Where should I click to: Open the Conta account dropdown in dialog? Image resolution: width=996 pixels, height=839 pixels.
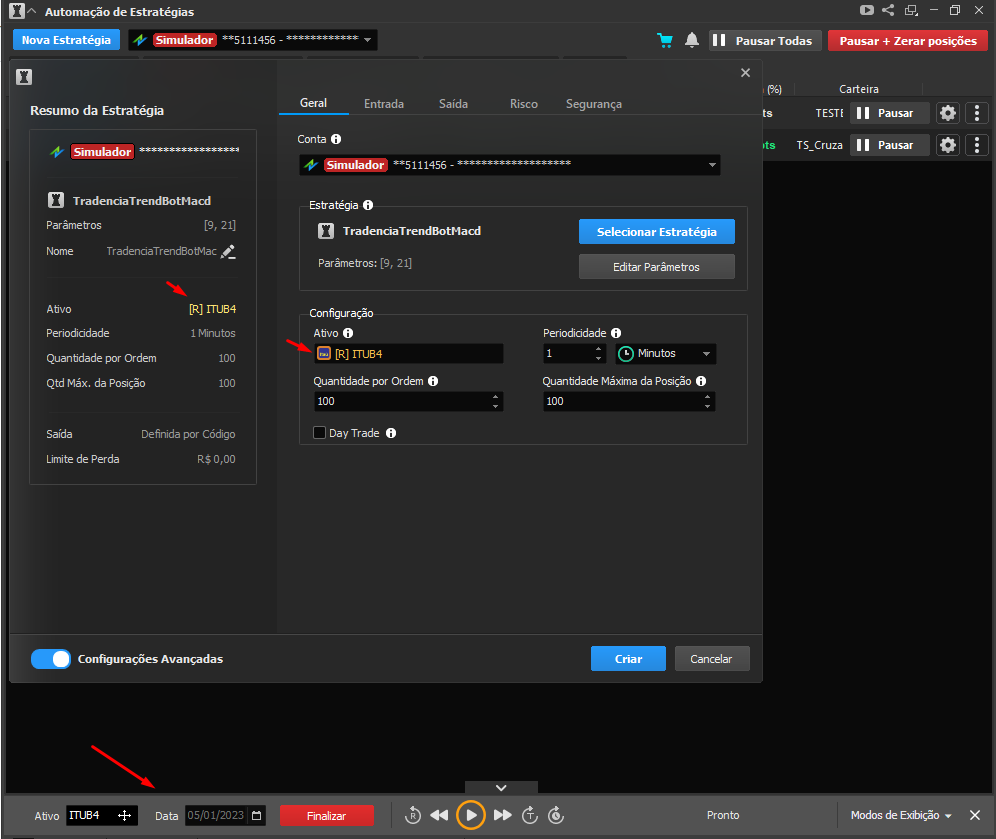[x=509, y=165]
